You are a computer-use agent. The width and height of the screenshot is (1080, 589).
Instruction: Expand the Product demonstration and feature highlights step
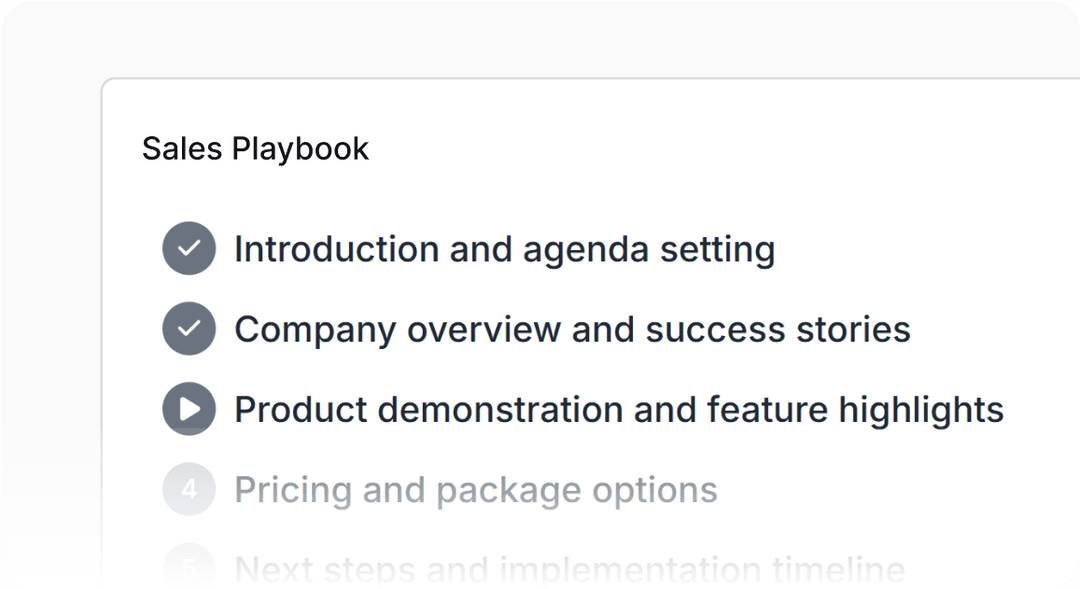pyautogui.click(x=617, y=408)
